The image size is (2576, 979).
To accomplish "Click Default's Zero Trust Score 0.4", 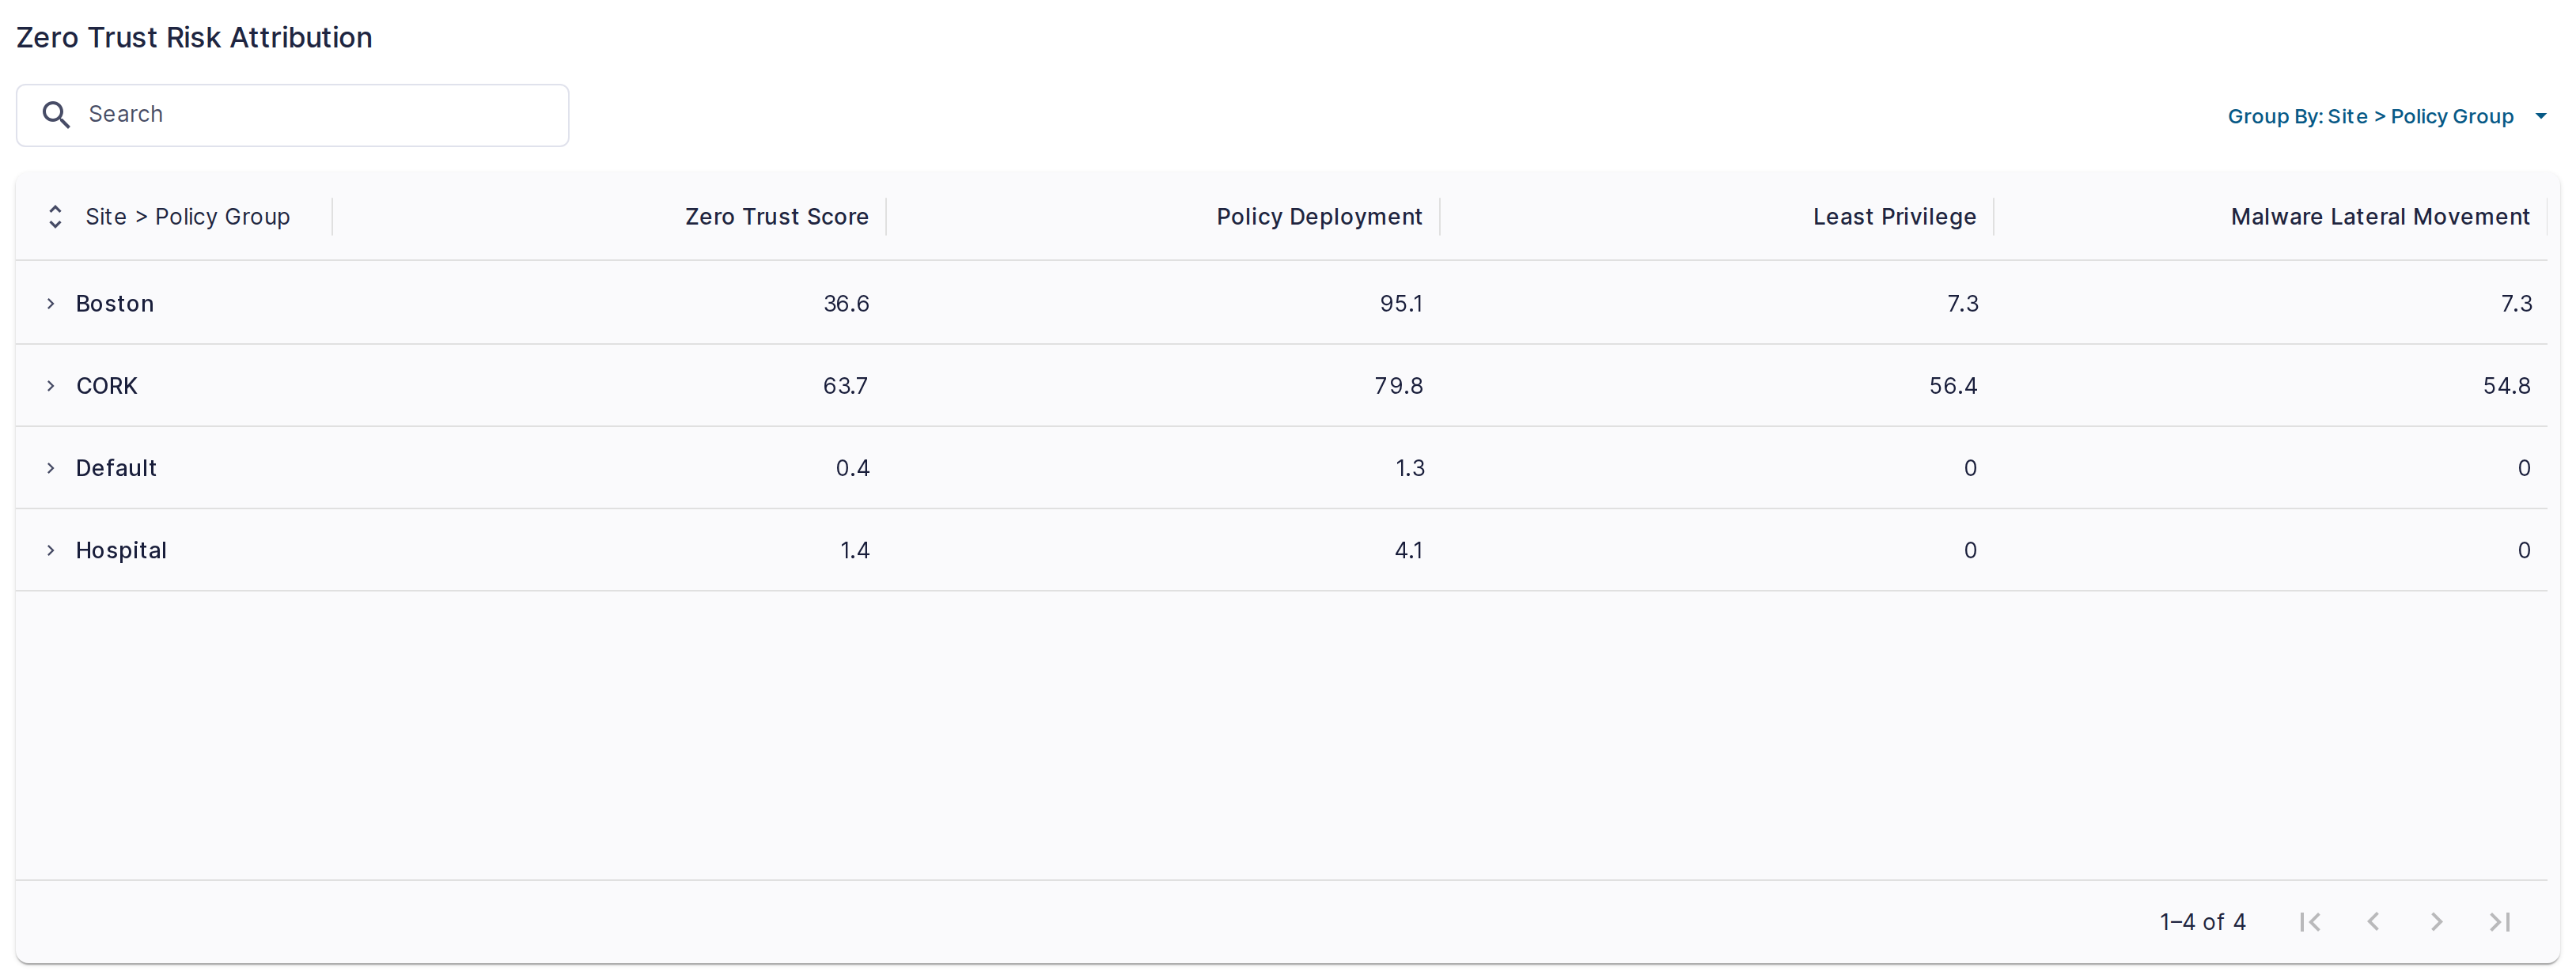I will (853, 468).
